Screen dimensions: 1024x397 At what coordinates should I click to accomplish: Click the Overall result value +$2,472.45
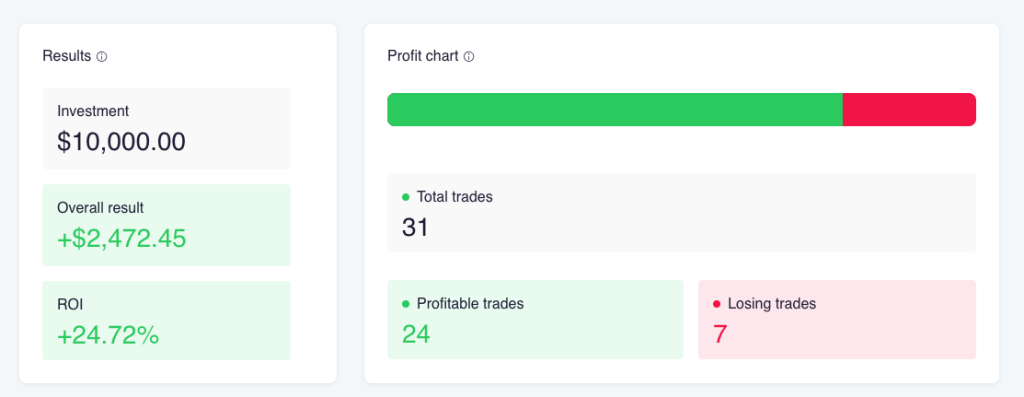(x=121, y=238)
